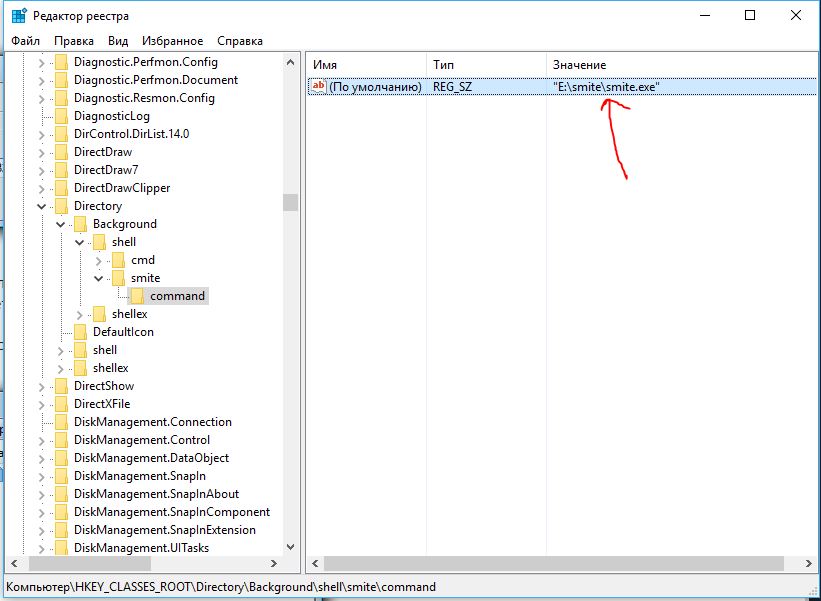Select the DiskManagement.SnapInComponent key
Viewport: 821px width, 601px height.
(x=172, y=512)
